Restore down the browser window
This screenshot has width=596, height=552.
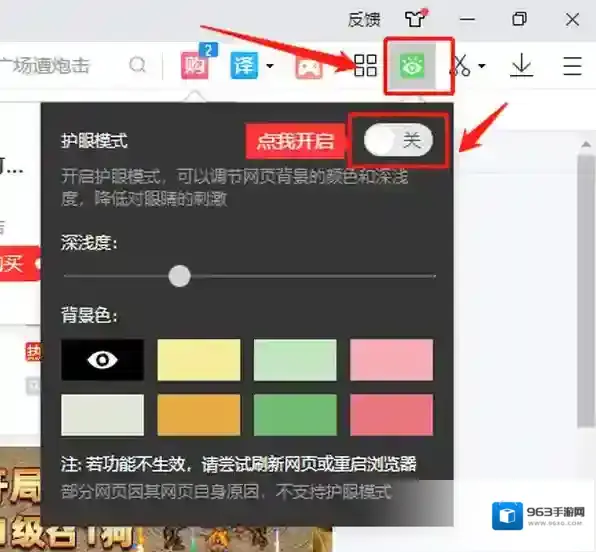tap(520, 18)
